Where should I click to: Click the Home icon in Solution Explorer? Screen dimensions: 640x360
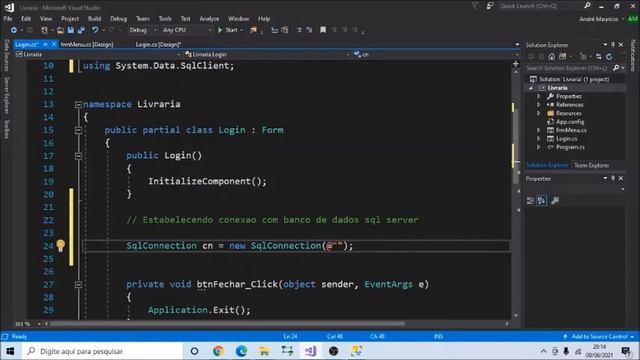pos(552,57)
